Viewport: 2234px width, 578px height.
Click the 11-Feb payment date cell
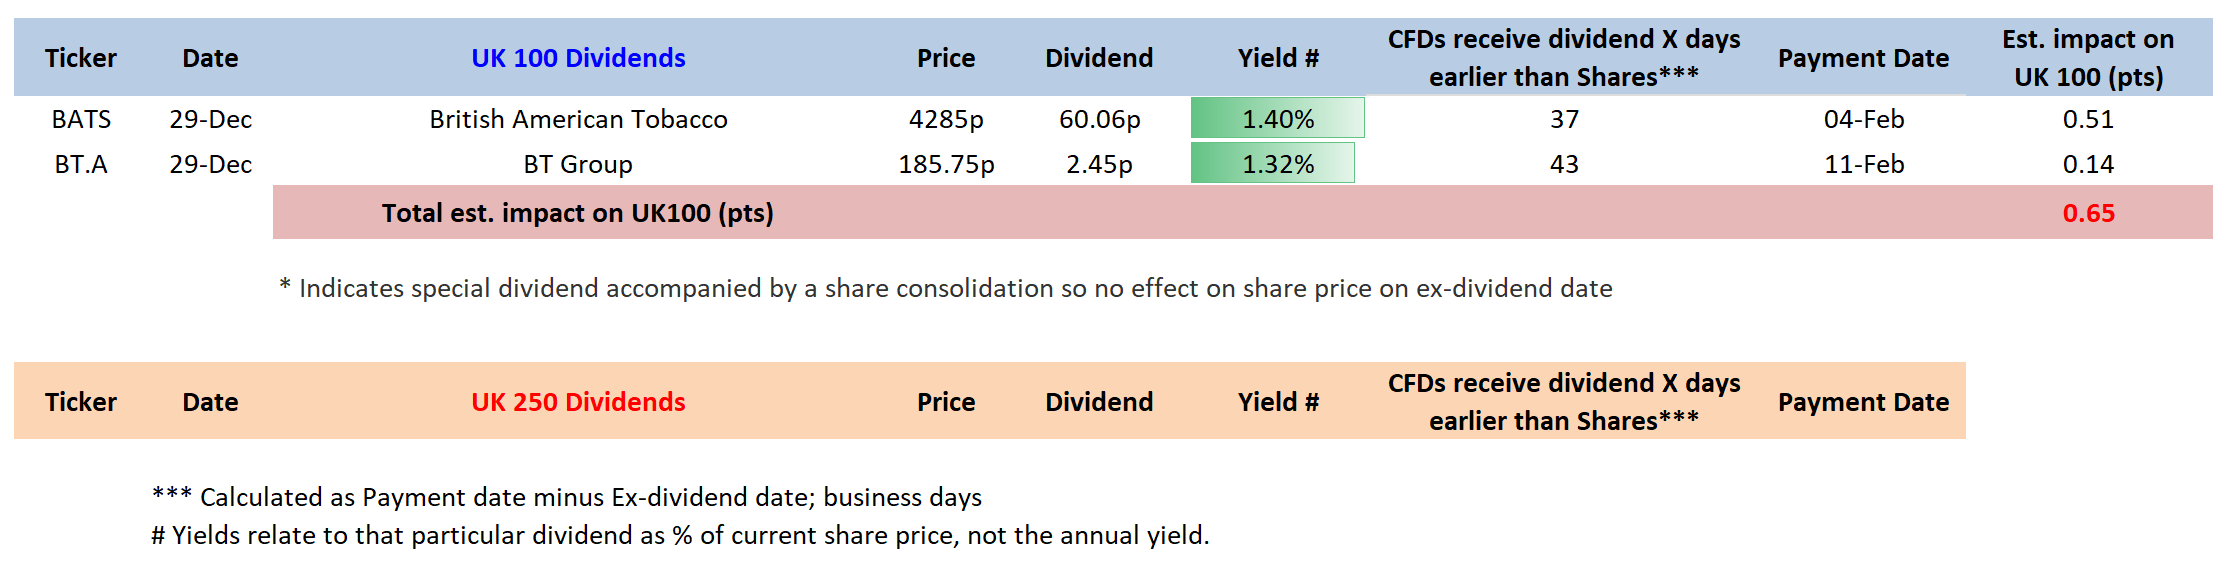pyautogui.click(x=1863, y=164)
